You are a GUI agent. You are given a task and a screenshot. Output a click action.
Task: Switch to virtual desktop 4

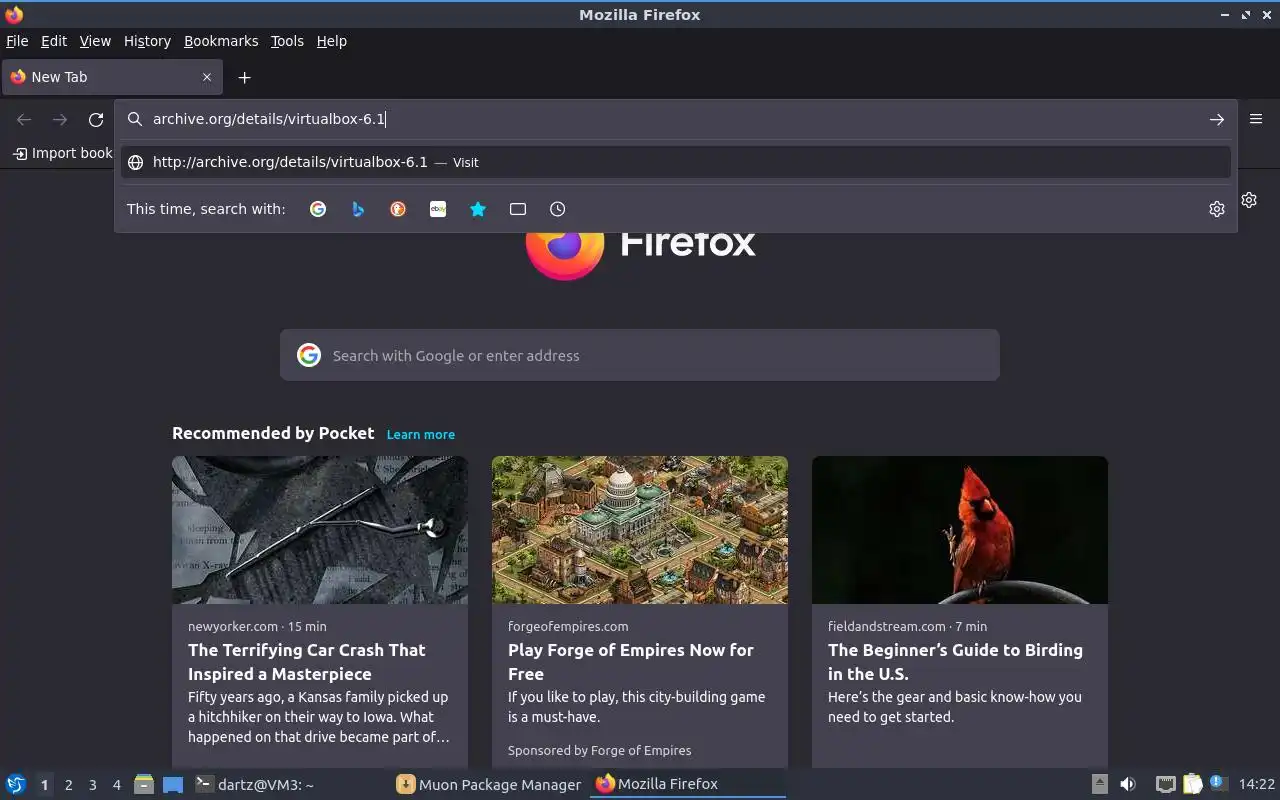point(117,785)
